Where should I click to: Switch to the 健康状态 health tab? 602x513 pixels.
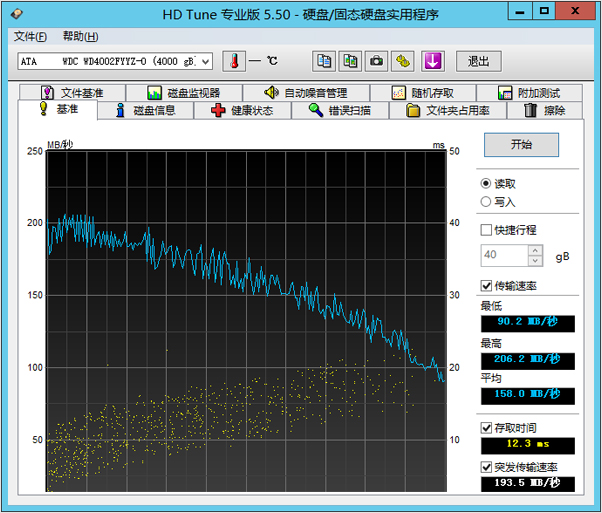click(x=242, y=111)
